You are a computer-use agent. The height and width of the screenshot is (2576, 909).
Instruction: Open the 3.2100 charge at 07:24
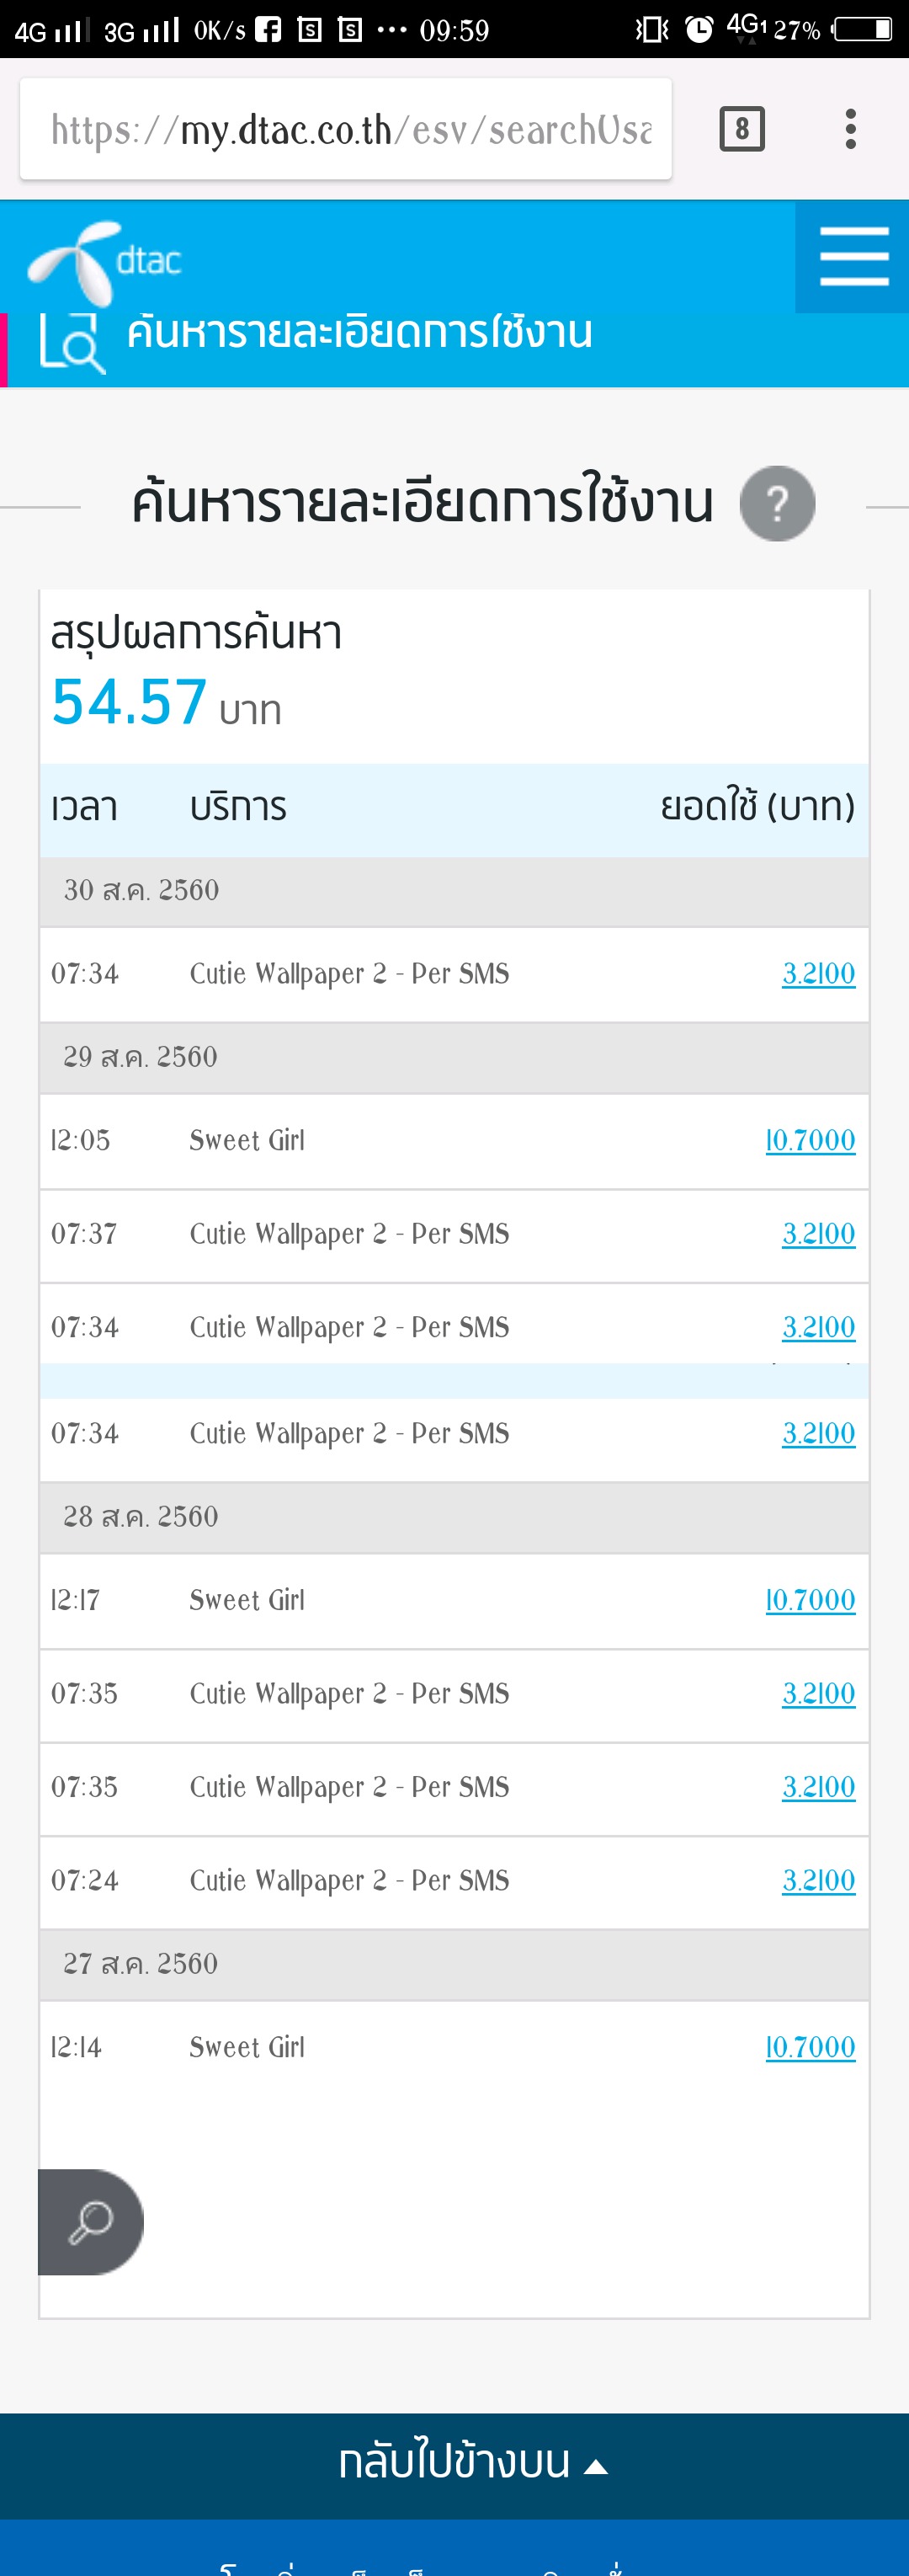point(818,1880)
